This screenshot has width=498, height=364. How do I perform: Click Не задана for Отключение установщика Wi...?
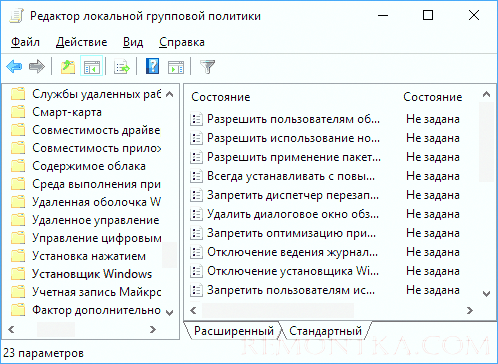(x=433, y=271)
